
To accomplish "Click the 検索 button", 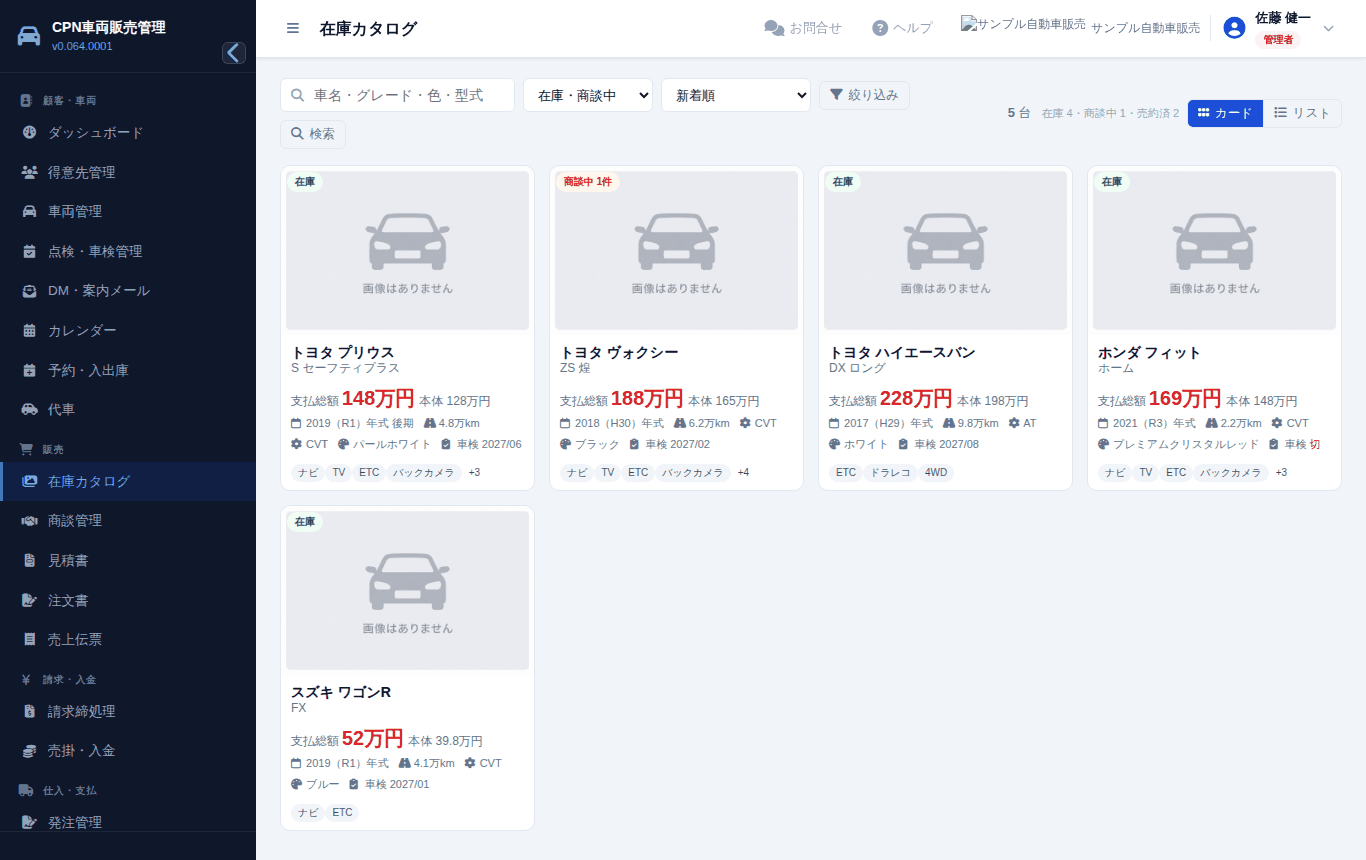I will pos(313,134).
